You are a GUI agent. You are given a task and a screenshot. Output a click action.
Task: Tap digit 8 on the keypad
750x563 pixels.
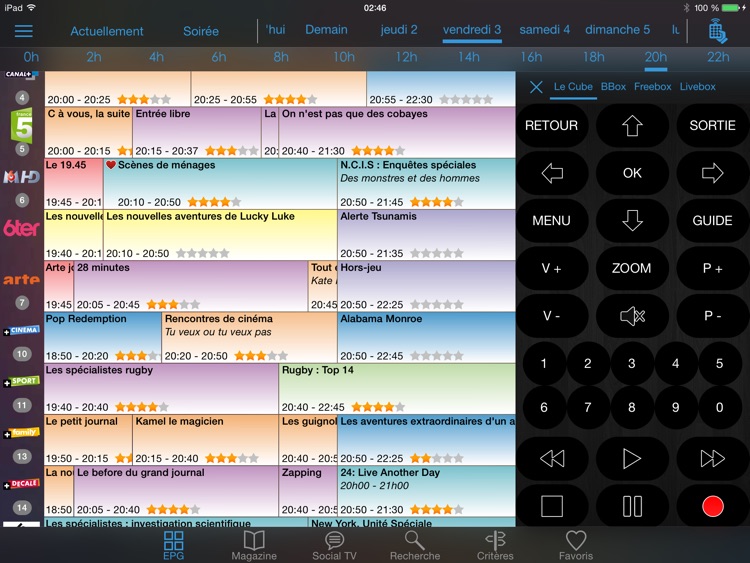(x=631, y=408)
